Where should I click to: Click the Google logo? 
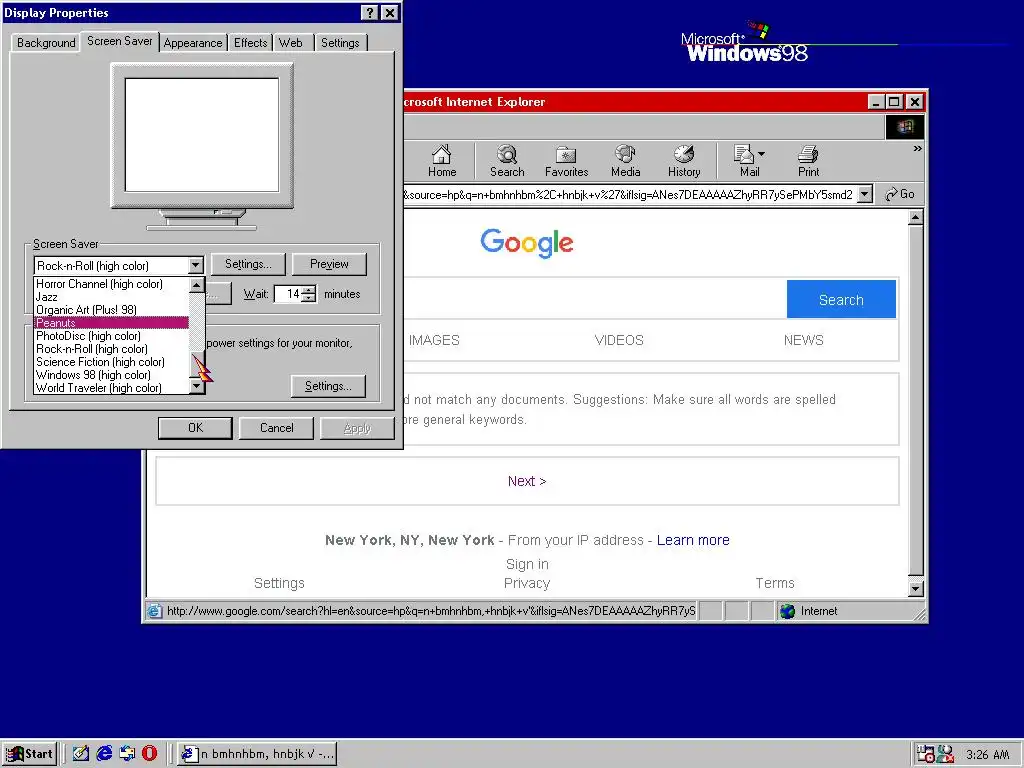click(527, 243)
